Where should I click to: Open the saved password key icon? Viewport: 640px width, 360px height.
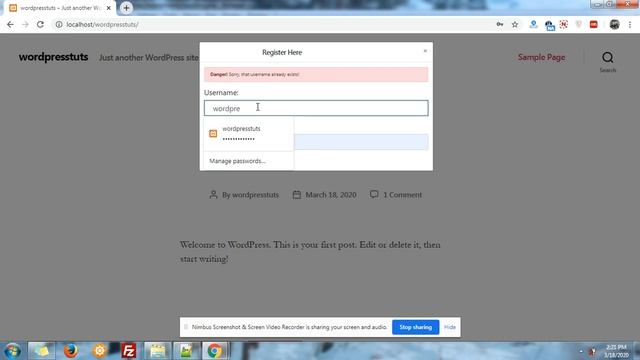500,24
